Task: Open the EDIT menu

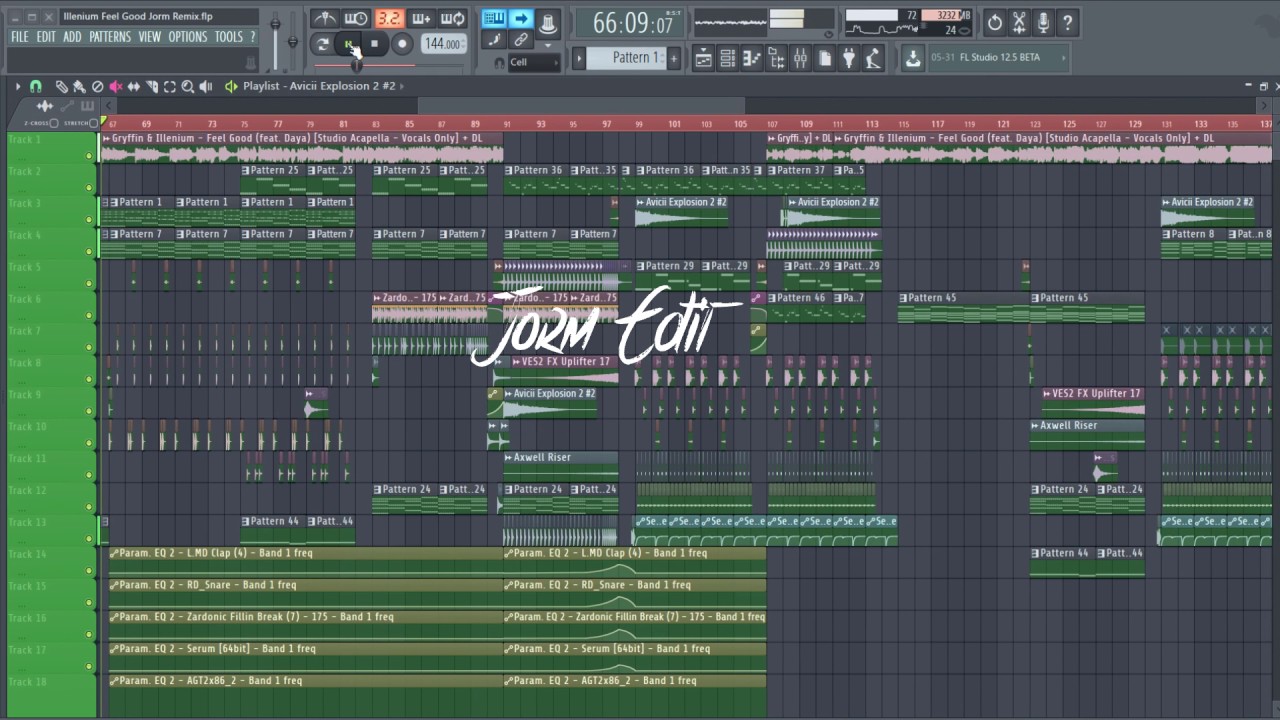Action: (46, 37)
